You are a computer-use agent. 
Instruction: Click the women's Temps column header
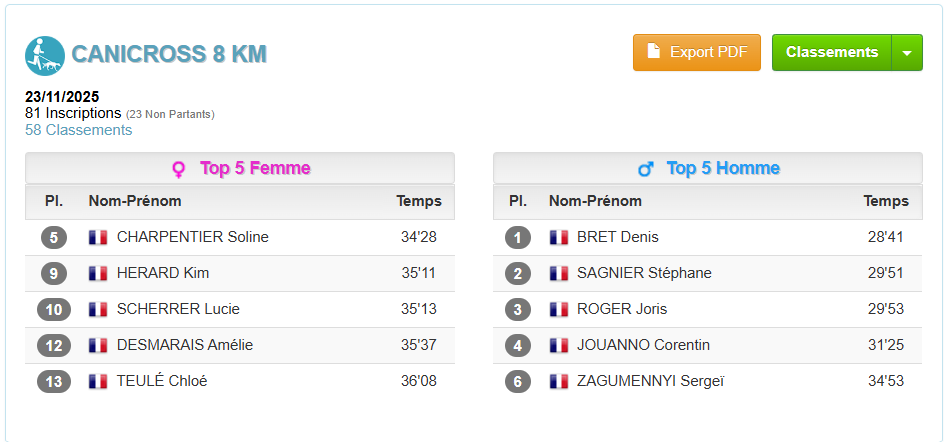(419, 201)
